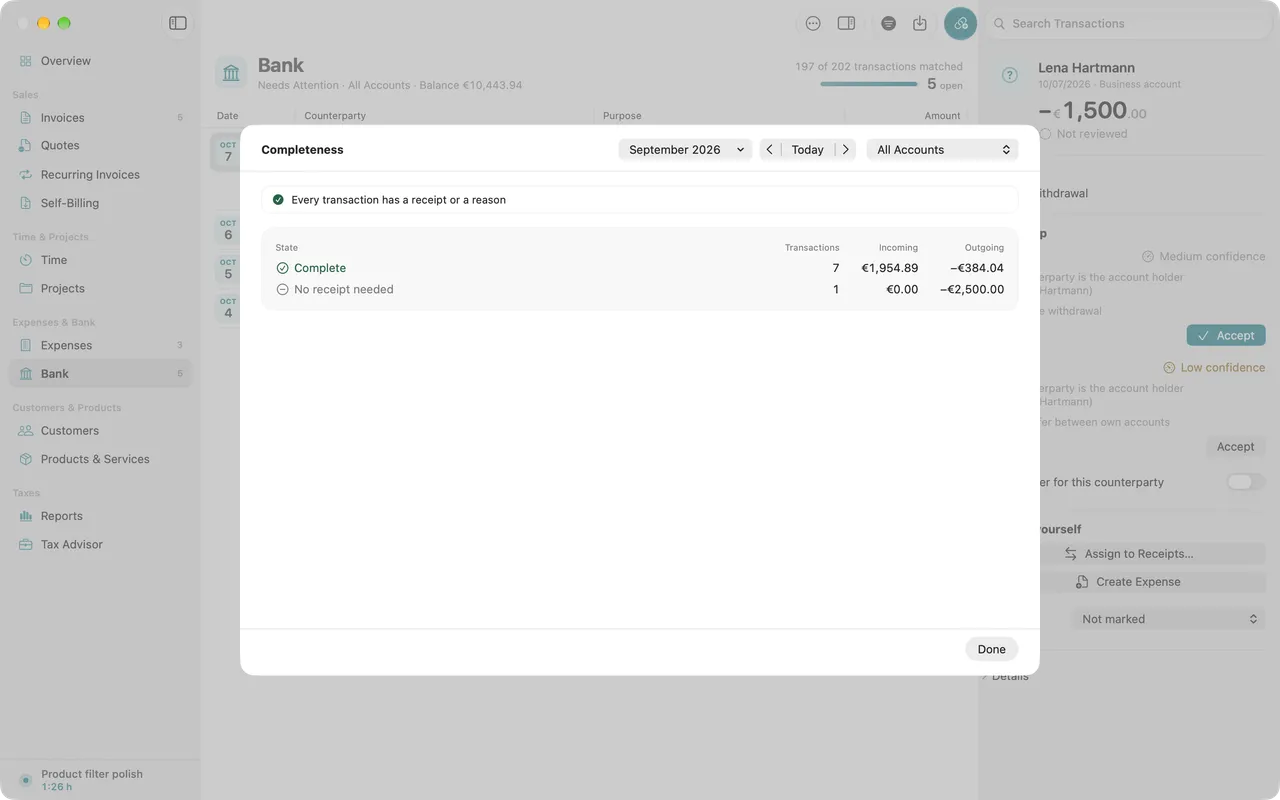Click the Bank sidebar icon
The height and width of the screenshot is (800, 1280).
pos(26,374)
